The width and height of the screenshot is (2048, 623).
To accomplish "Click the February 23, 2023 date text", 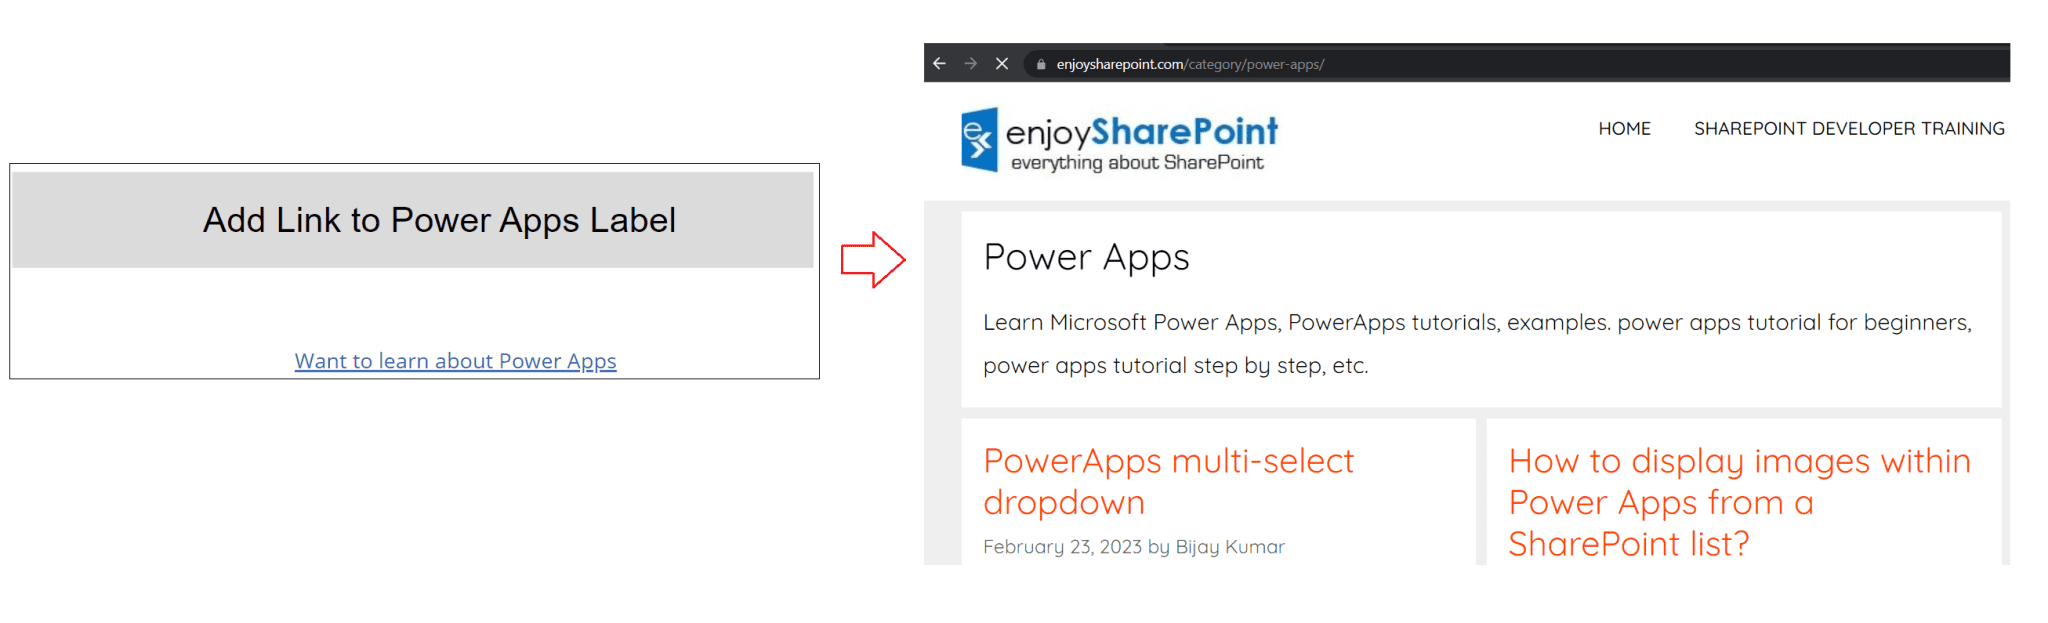I will (x=1062, y=546).
